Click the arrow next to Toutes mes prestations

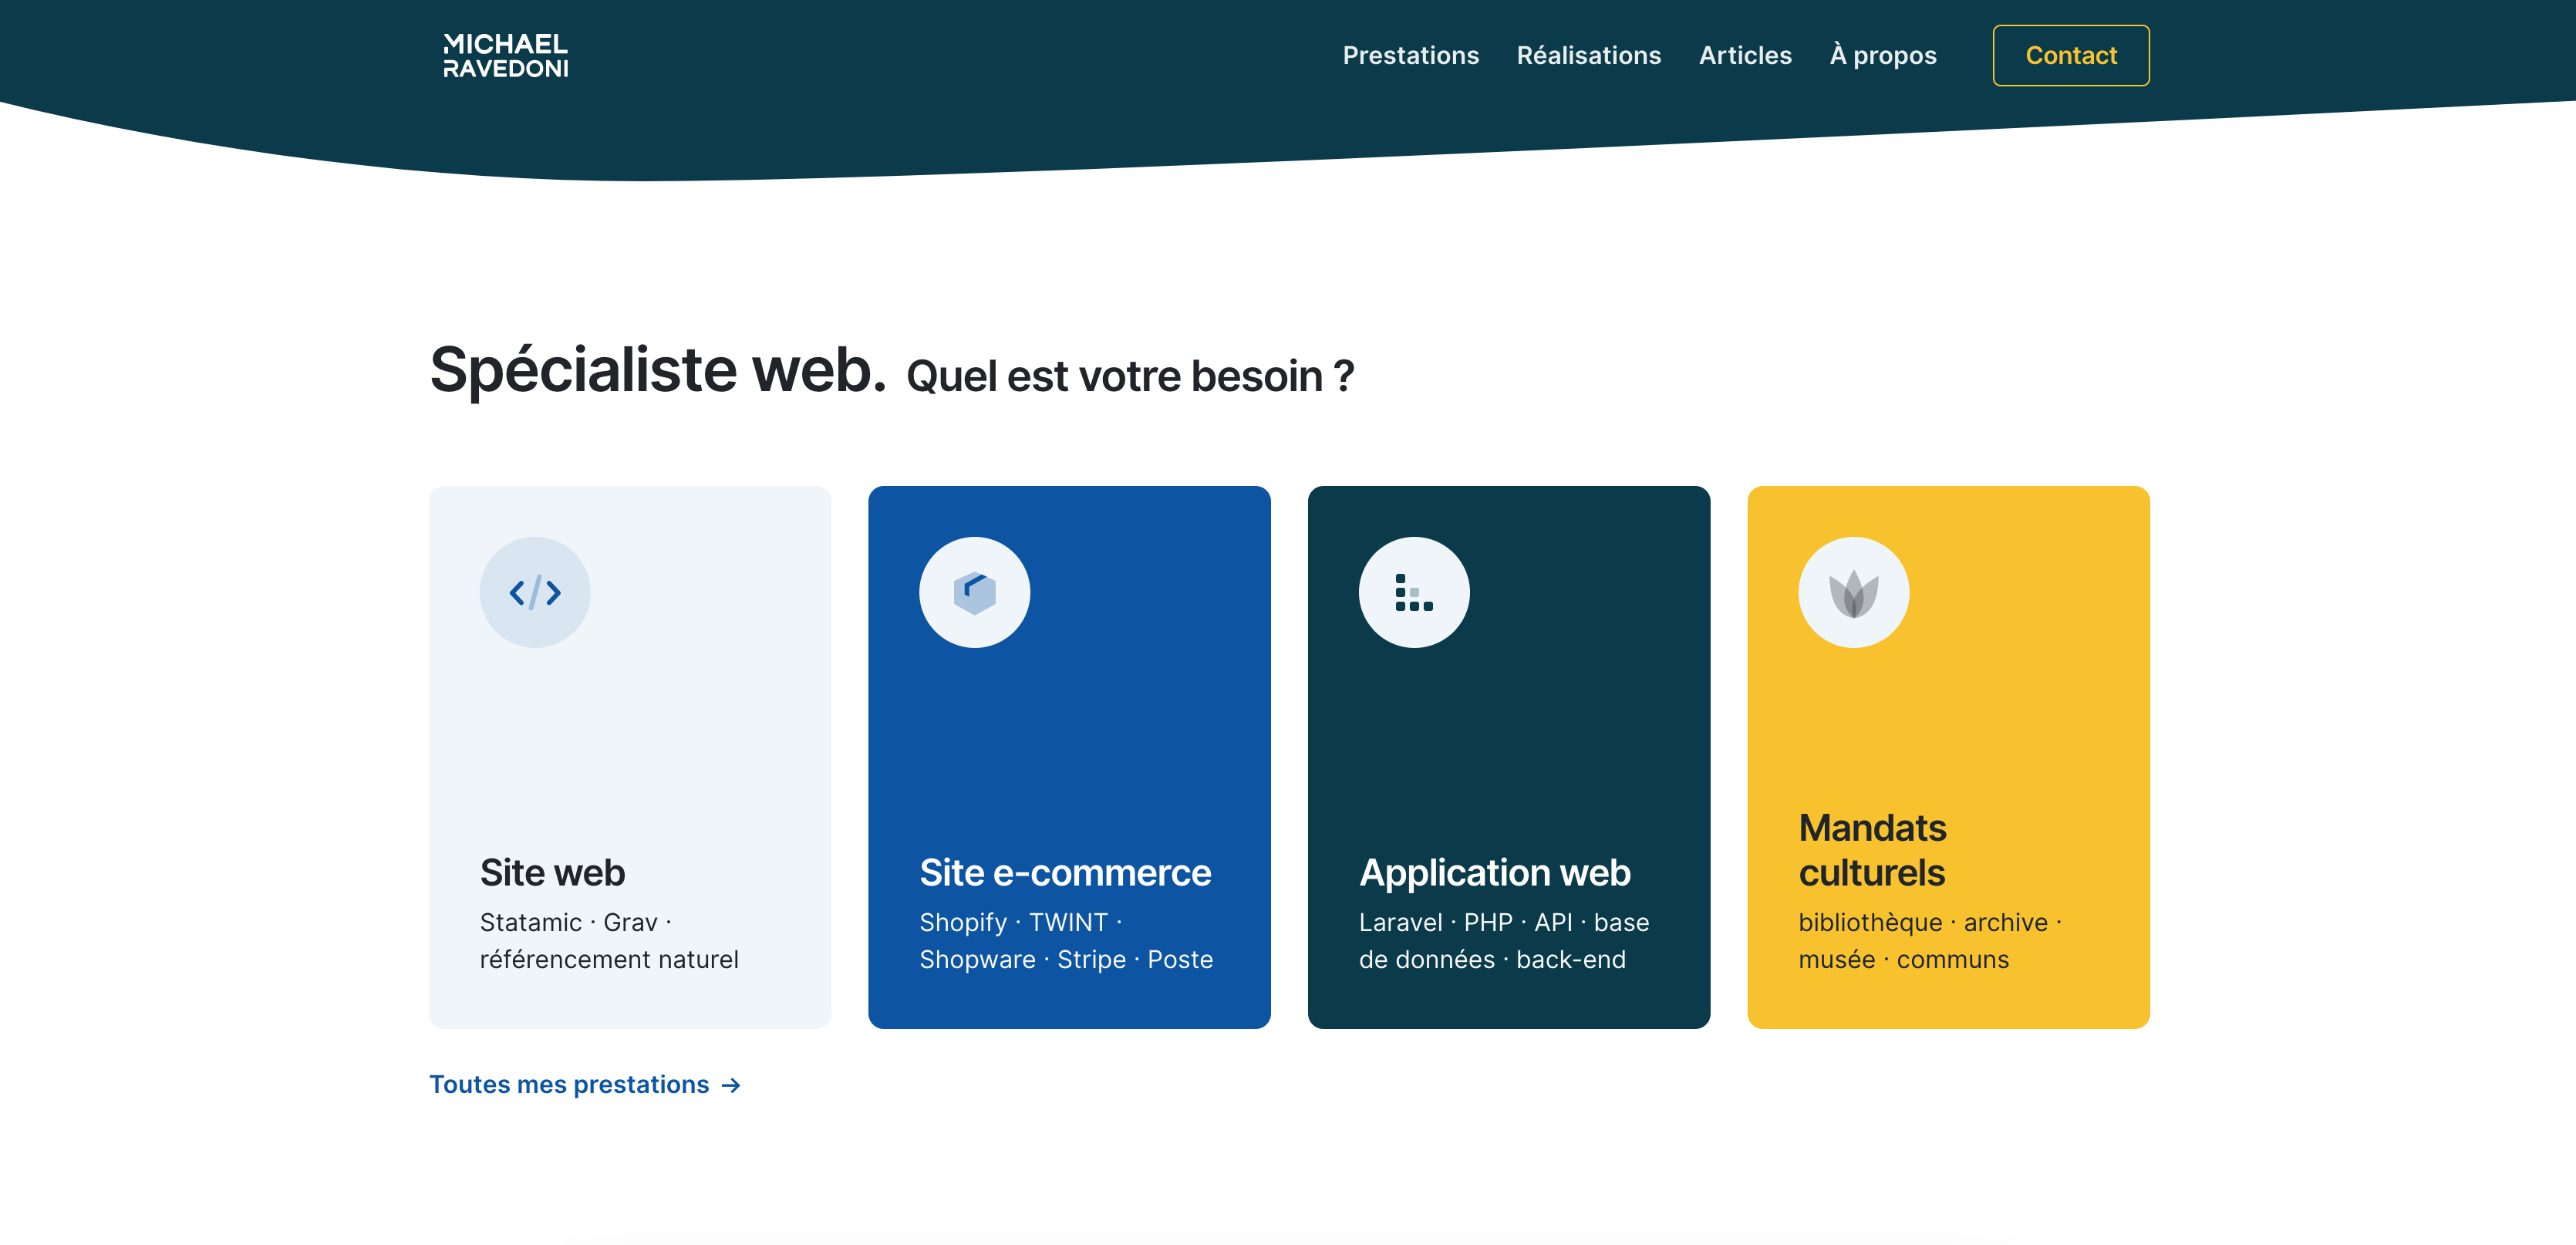(732, 1086)
